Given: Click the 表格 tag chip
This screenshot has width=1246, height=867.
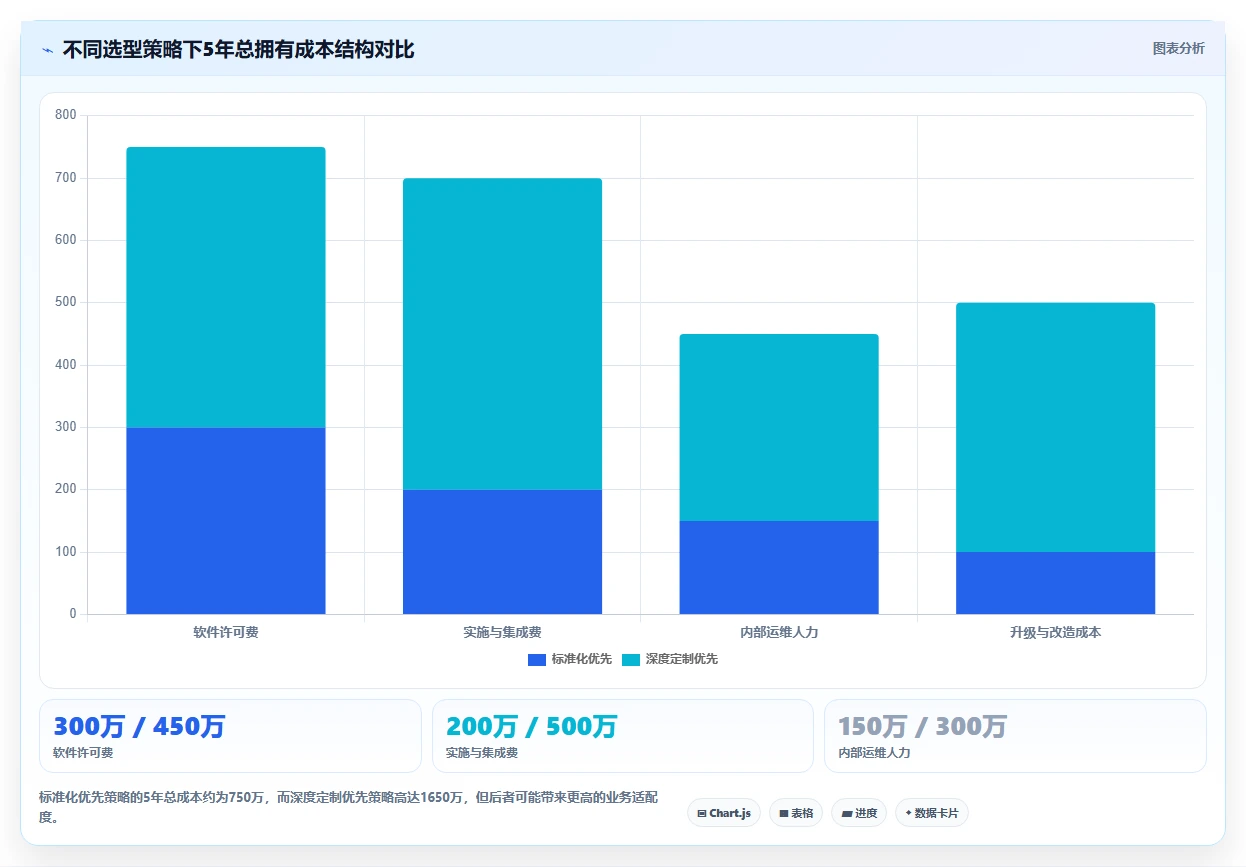Looking at the screenshot, I should click(x=796, y=813).
